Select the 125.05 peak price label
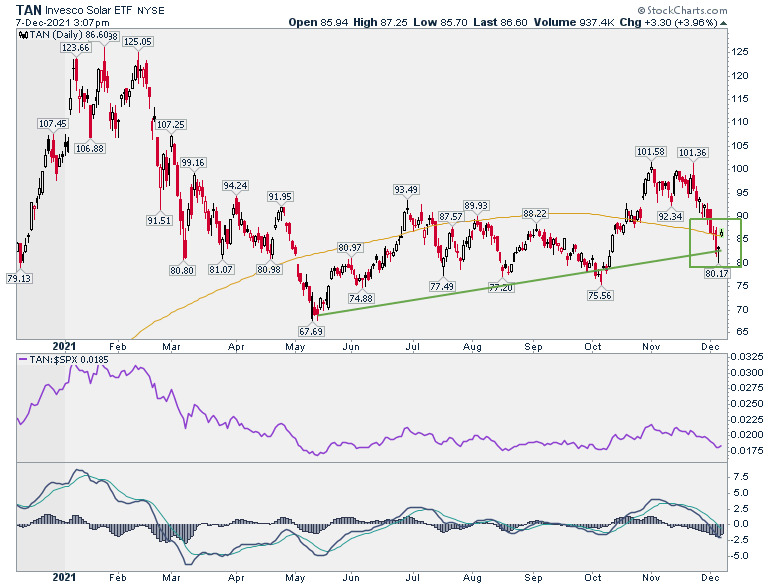The image size is (780, 586). coord(138,42)
